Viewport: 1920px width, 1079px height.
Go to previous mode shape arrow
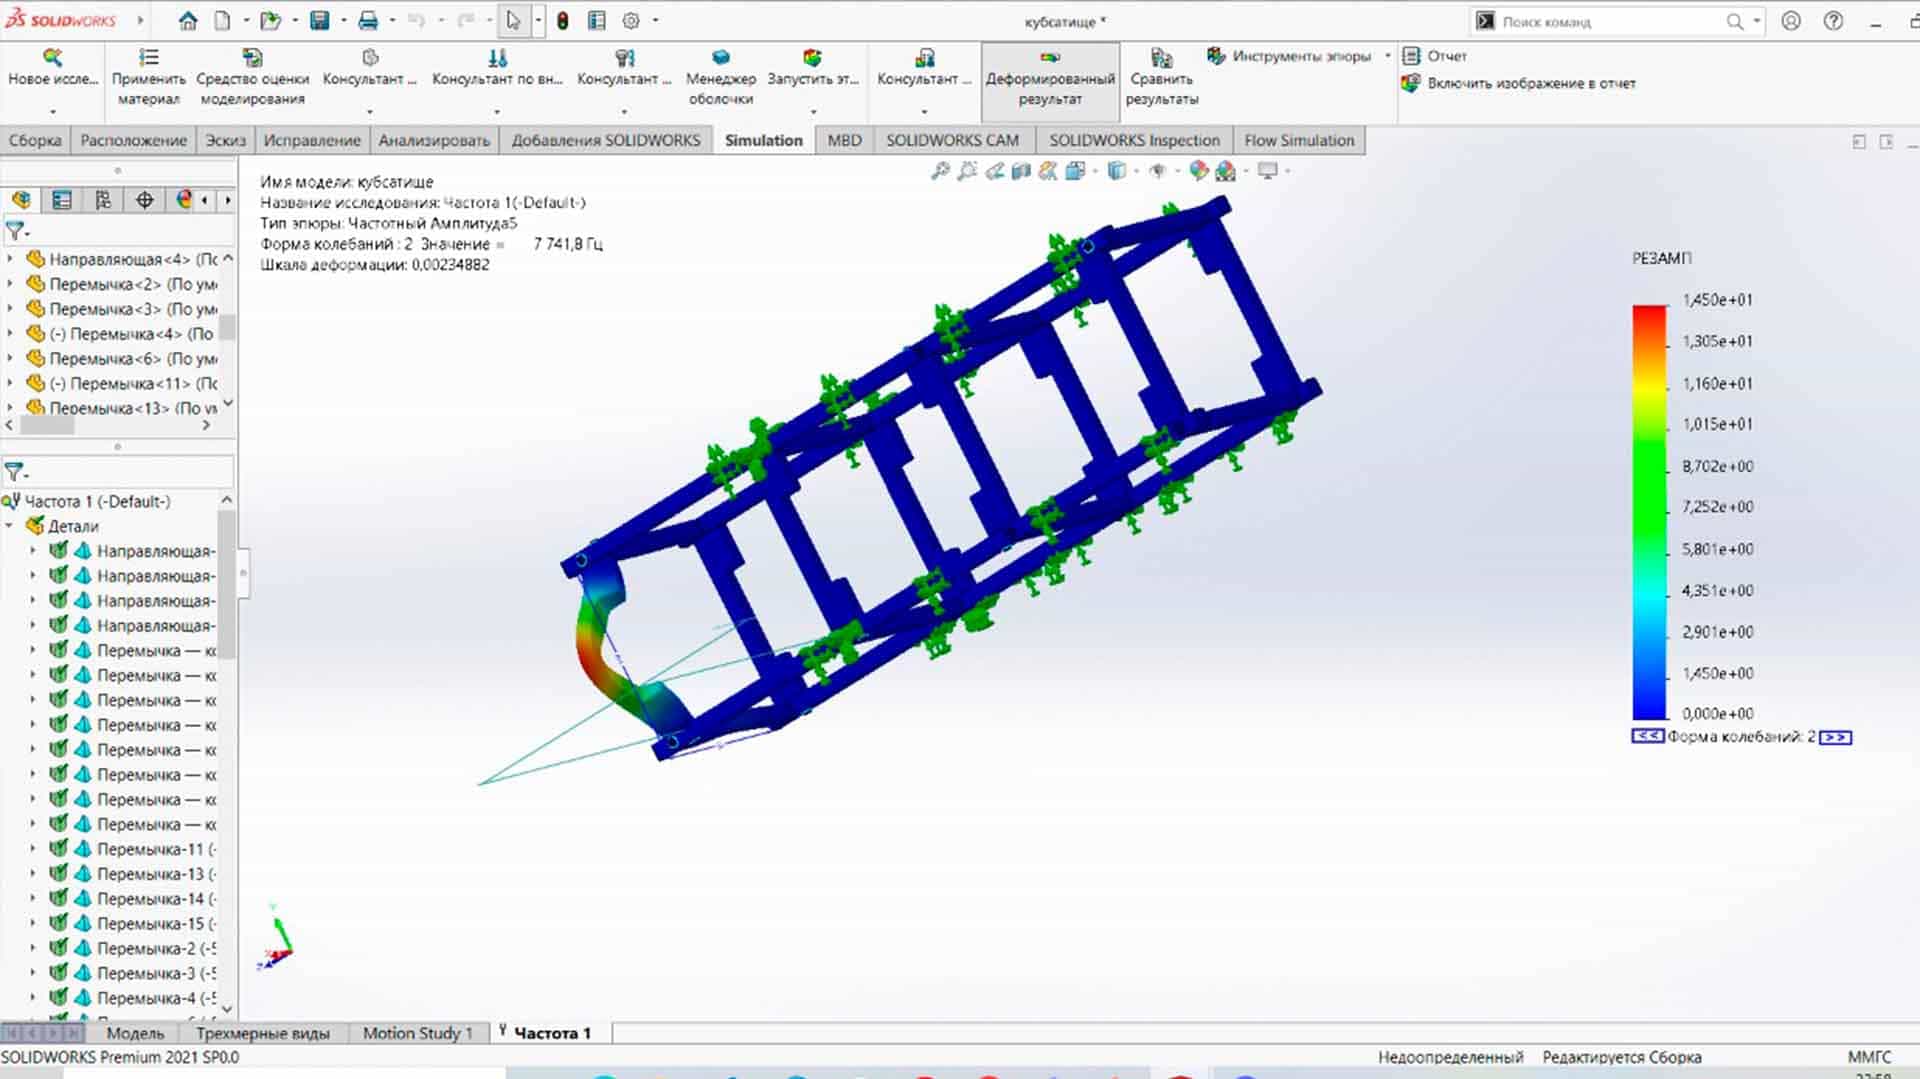(1647, 737)
